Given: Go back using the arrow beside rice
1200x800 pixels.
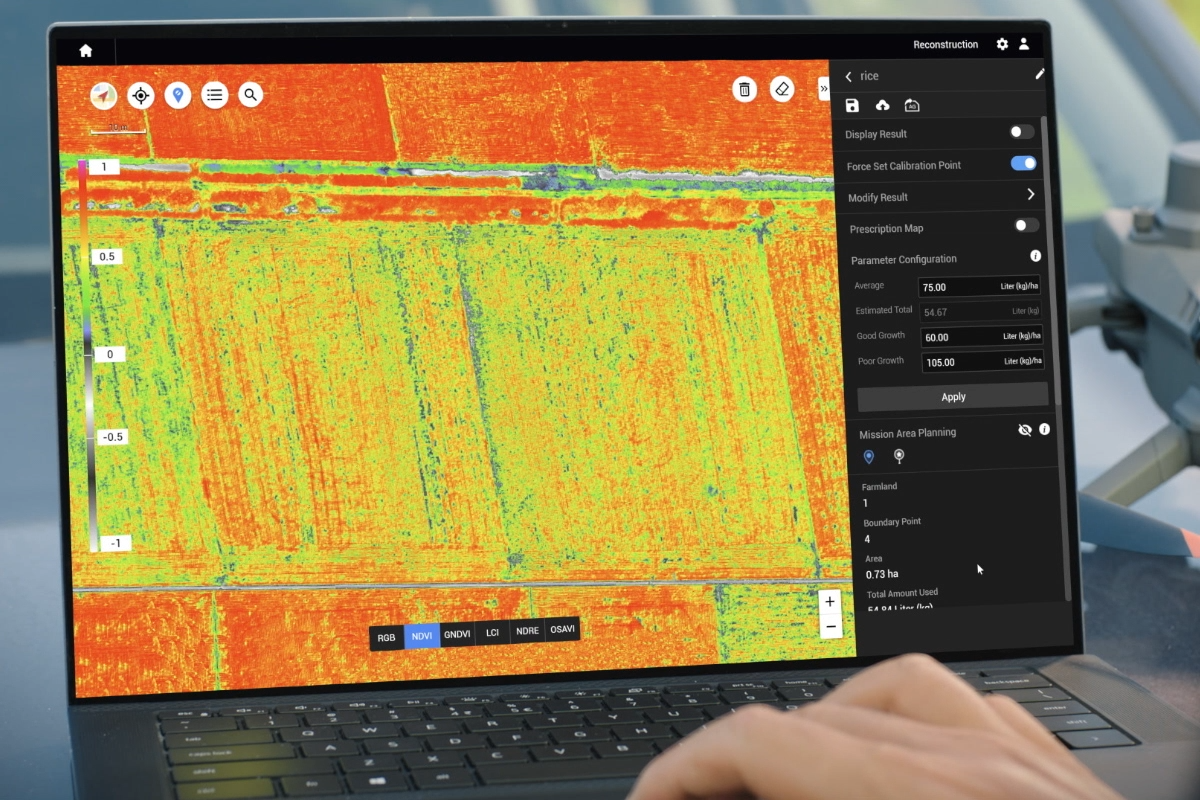Looking at the screenshot, I should [x=849, y=76].
